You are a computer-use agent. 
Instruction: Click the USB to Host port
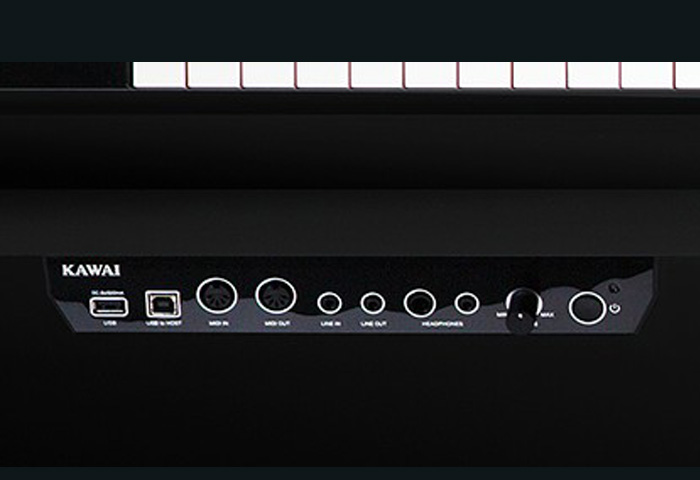point(163,304)
